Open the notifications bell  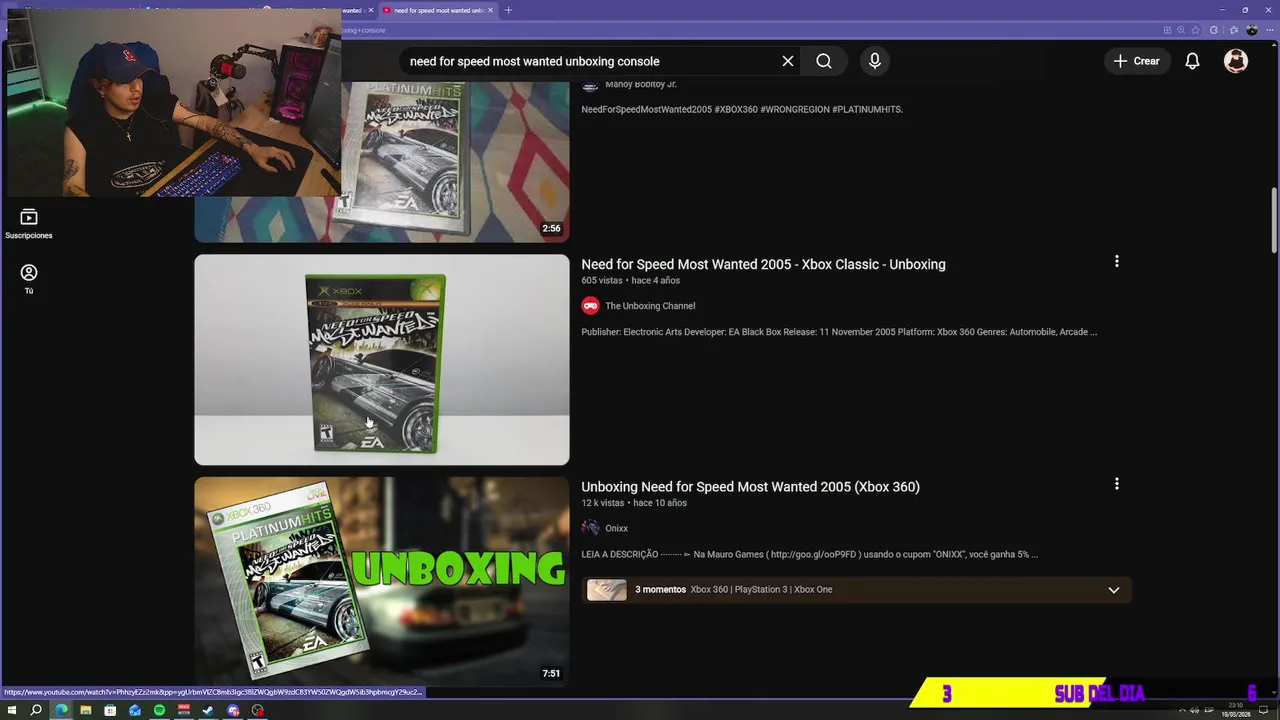tap(1192, 61)
